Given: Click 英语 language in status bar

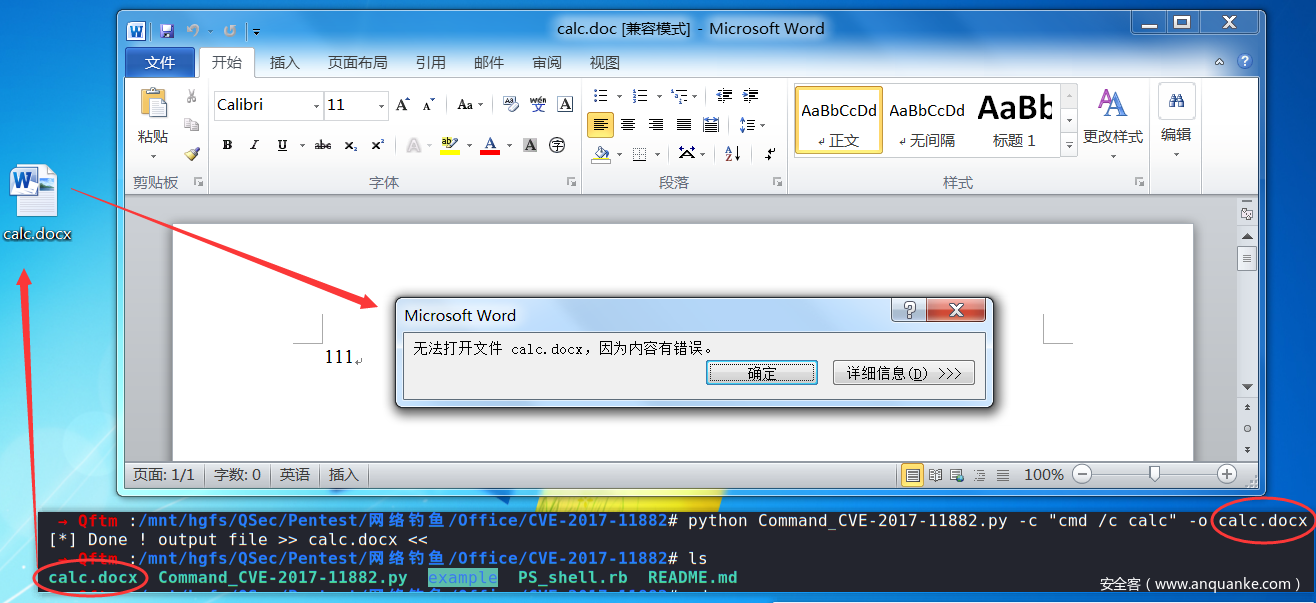Looking at the screenshot, I should point(295,475).
